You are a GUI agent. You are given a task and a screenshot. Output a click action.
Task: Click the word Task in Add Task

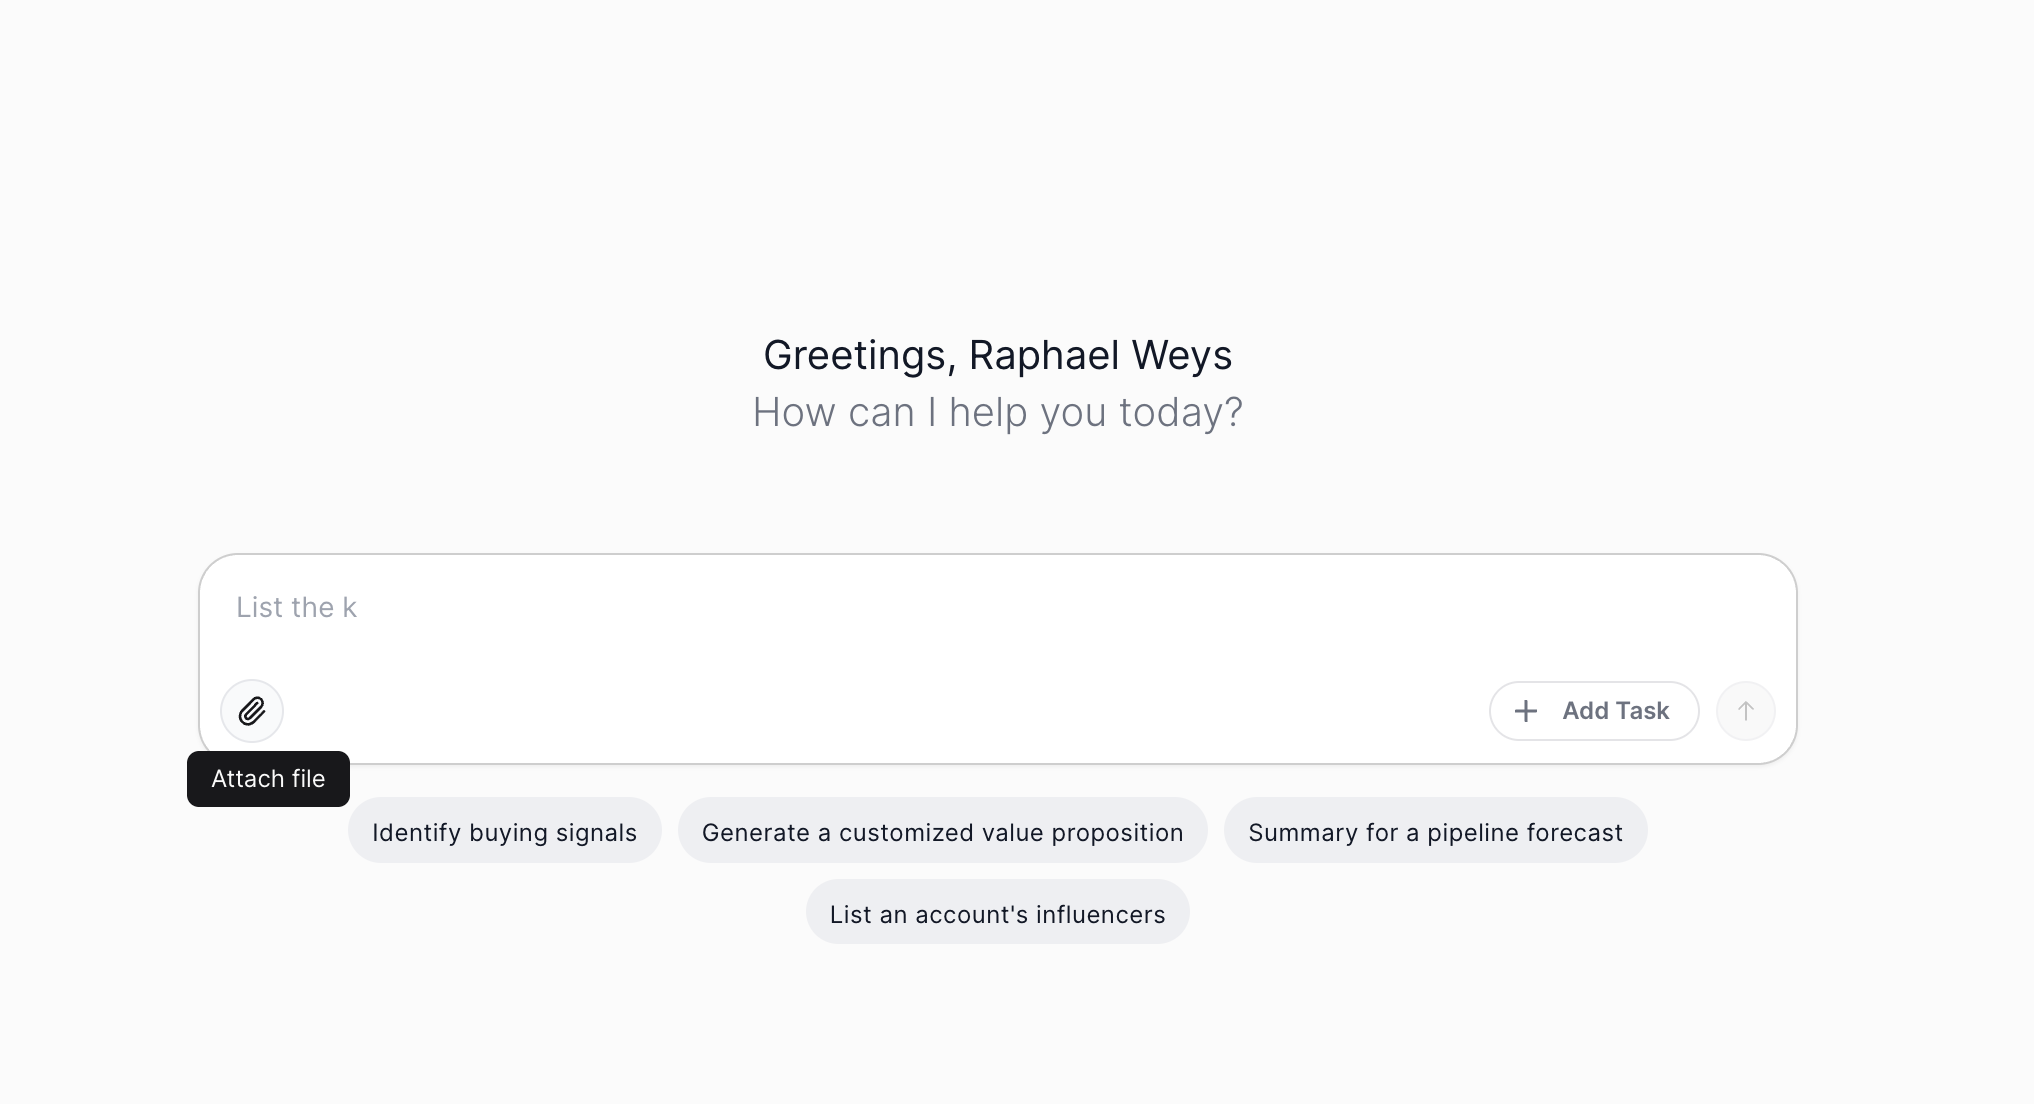(x=1642, y=711)
